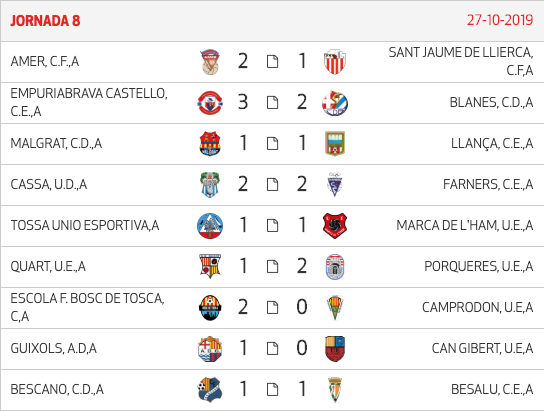Click the Llançà C.E. team crest
This screenshot has height=411, width=544.
[x=335, y=143]
